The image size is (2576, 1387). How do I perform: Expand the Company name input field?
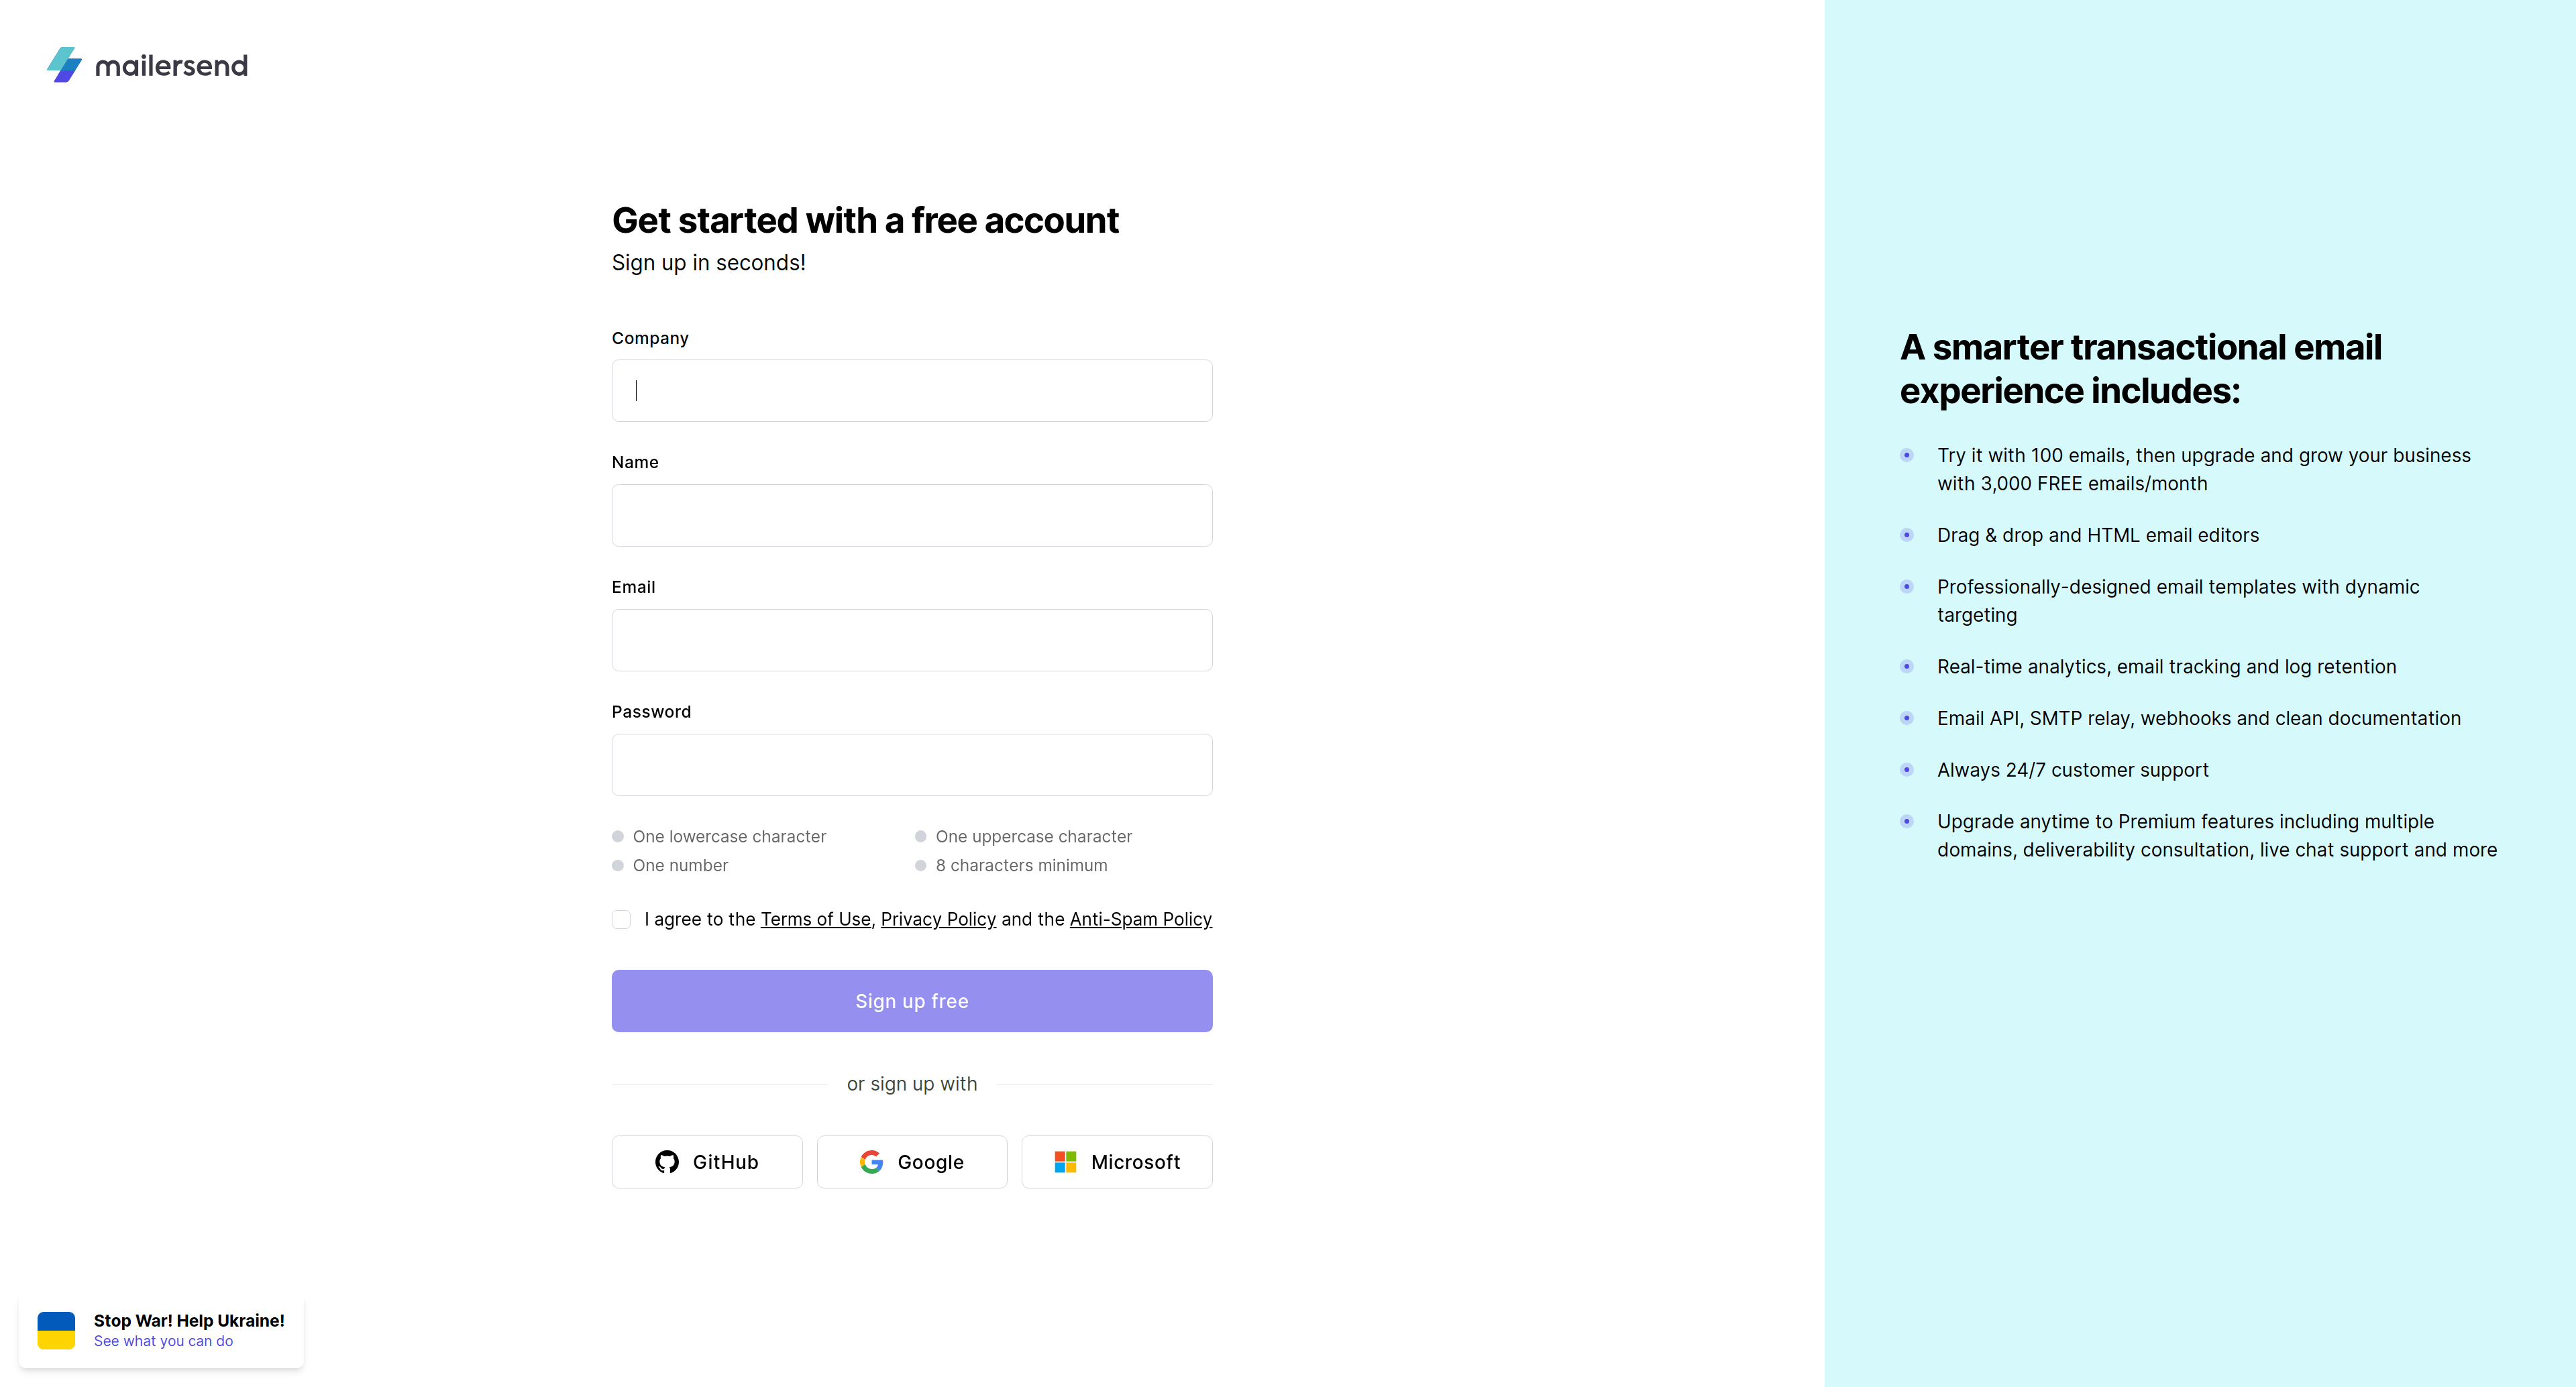(x=912, y=390)
